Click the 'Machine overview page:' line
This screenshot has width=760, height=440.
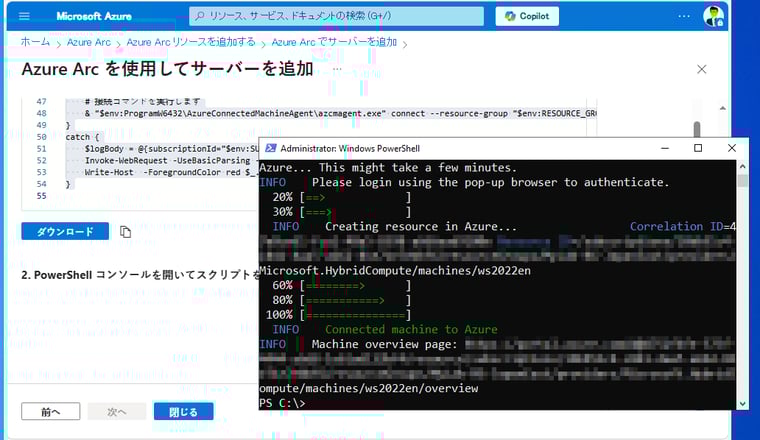[384, 344]
